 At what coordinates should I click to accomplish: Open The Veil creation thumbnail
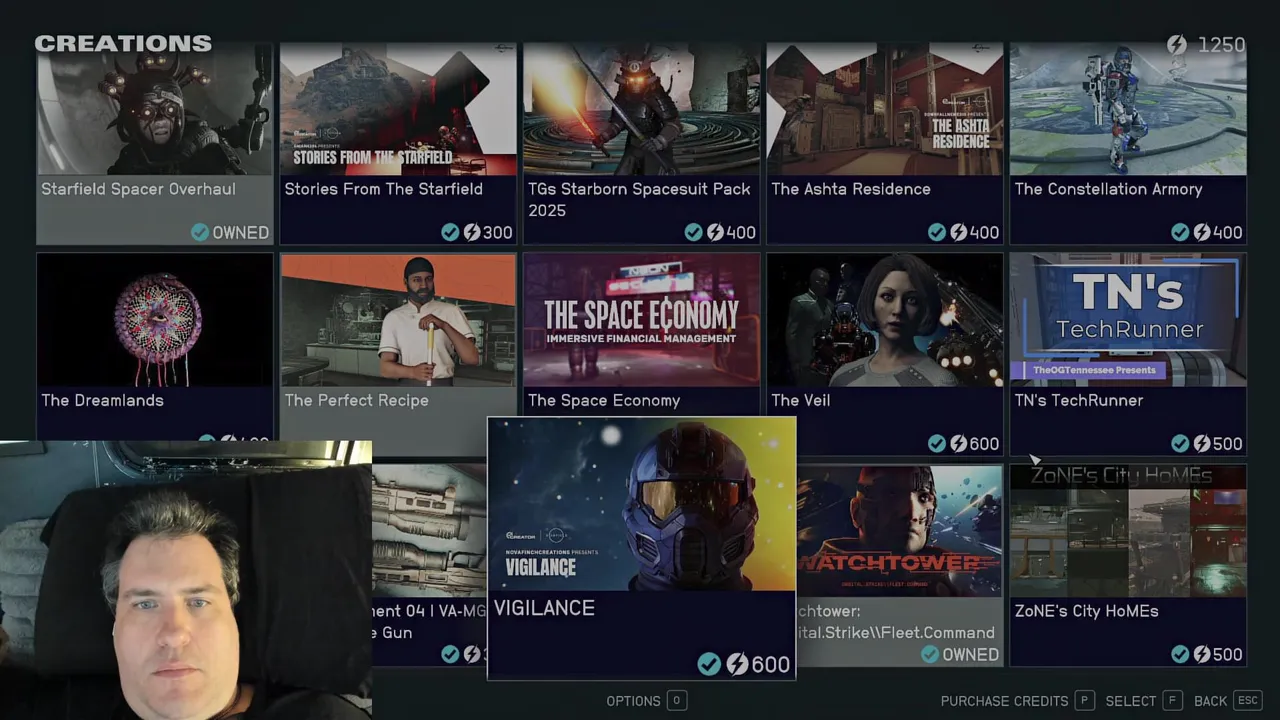885,320
